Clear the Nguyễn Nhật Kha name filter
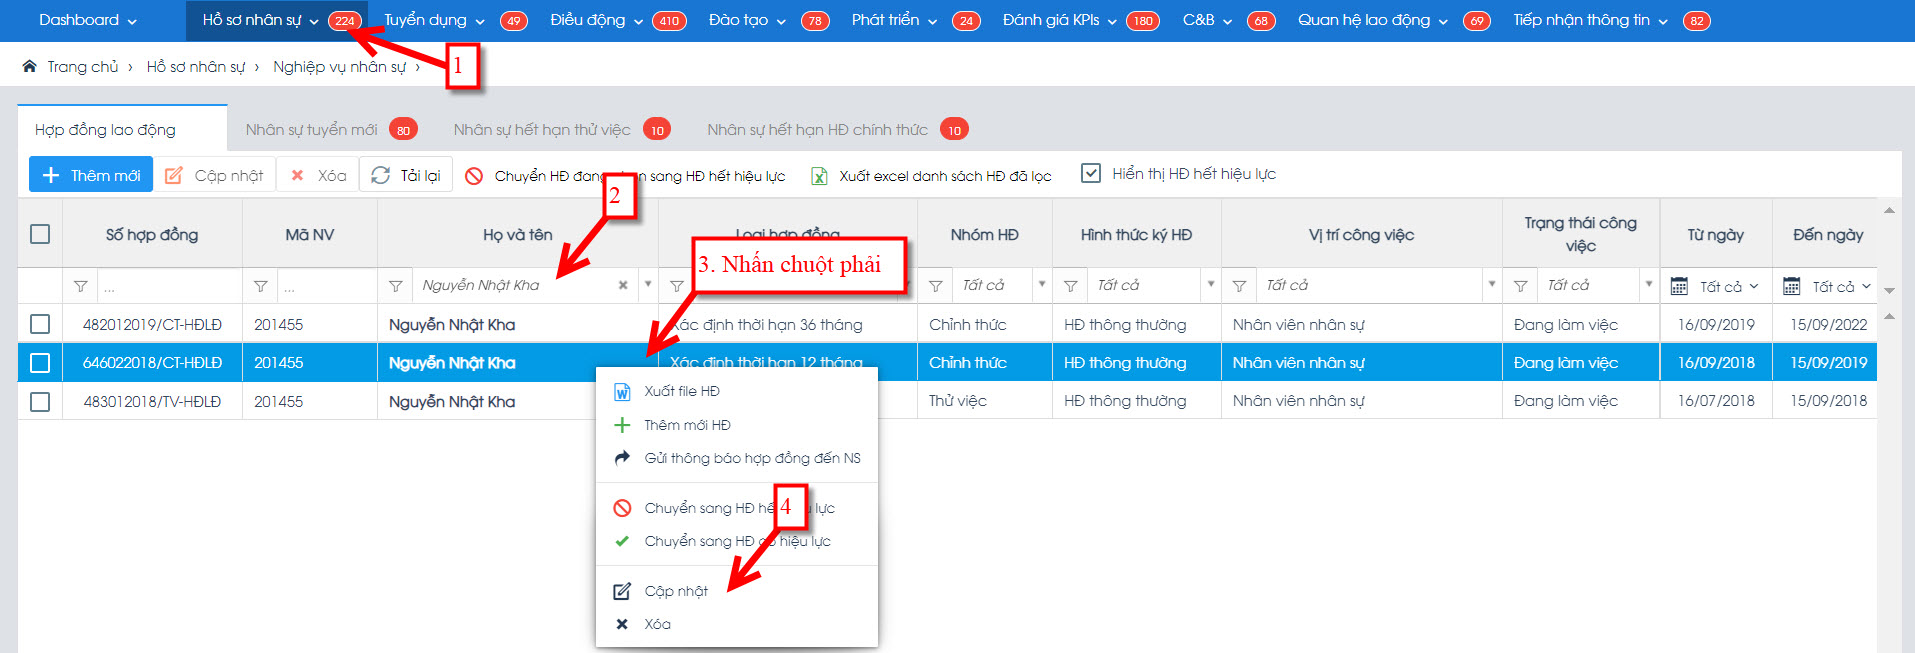 coord(623,286)
